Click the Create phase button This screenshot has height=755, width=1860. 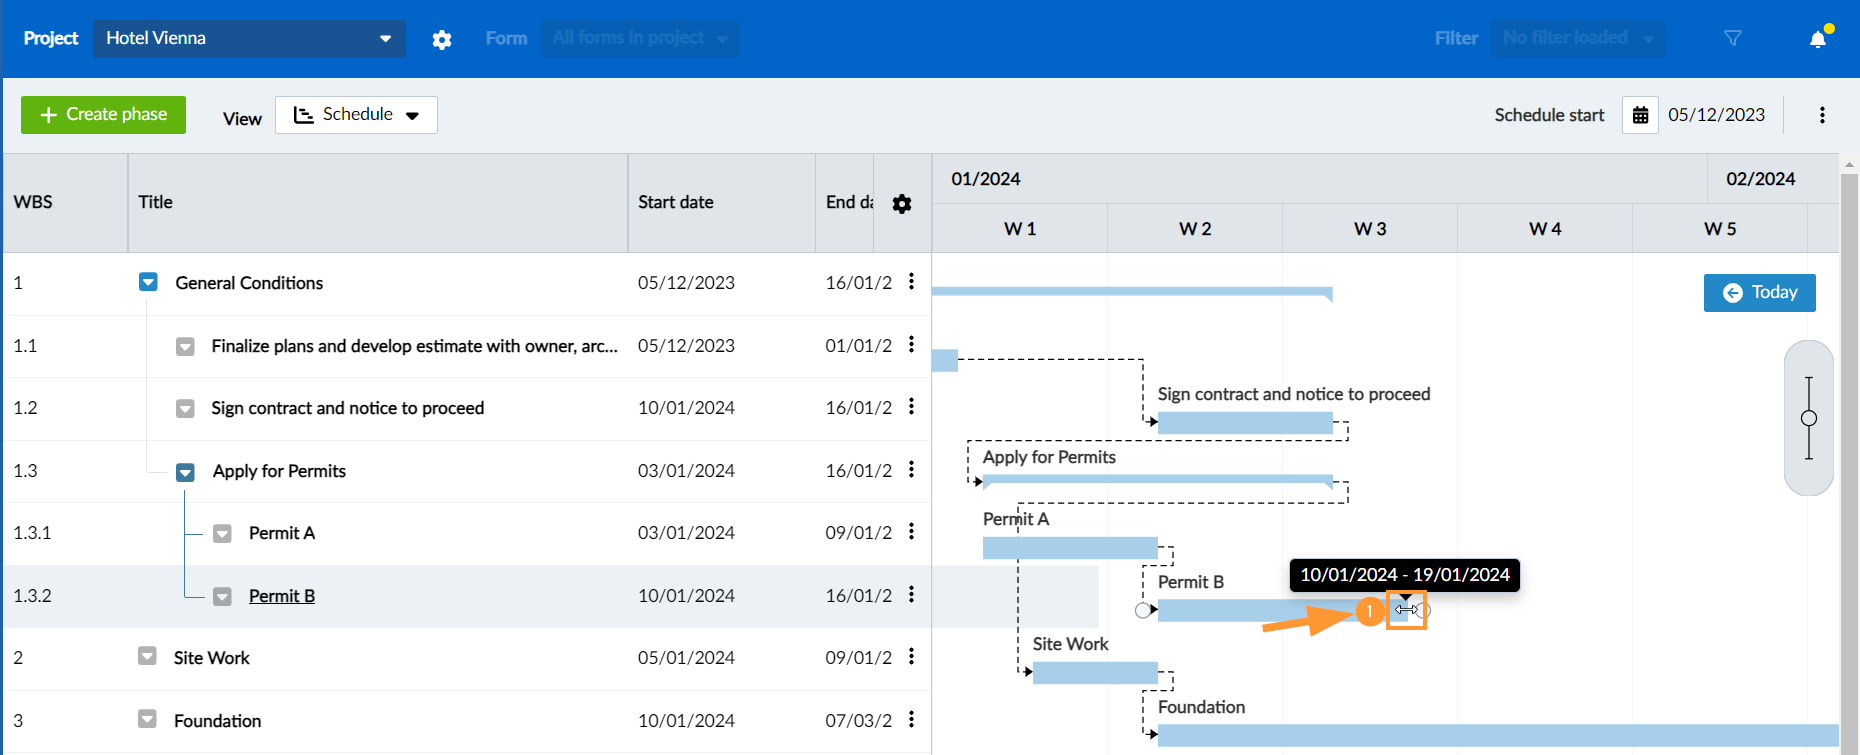click(x=103, y=115)
